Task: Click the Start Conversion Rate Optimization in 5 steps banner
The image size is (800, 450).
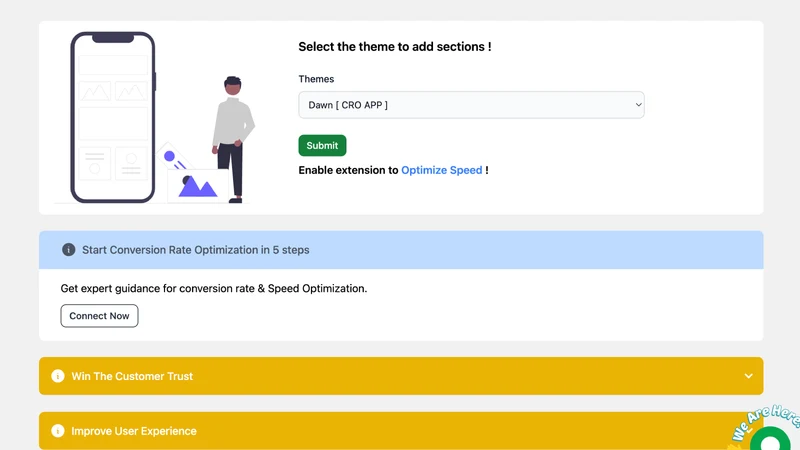Action: [401, 250]
